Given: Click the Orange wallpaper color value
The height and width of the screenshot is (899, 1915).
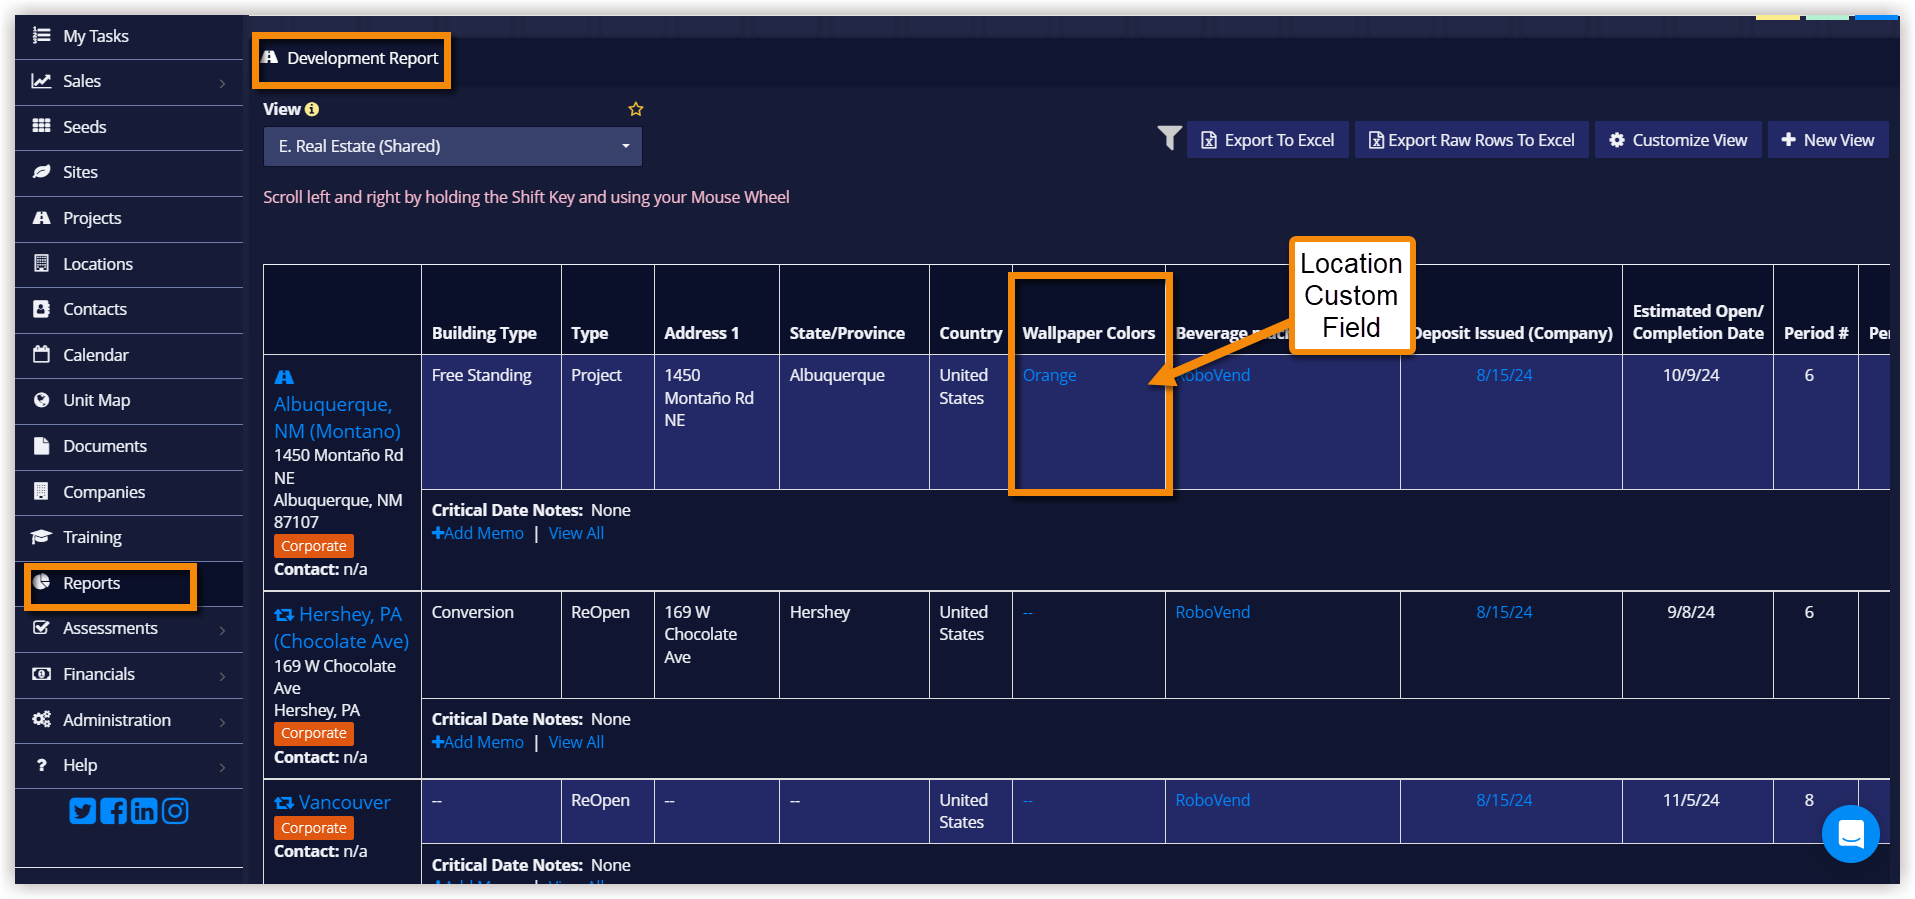Looking at the screenshot, I should click(1049, 376).
